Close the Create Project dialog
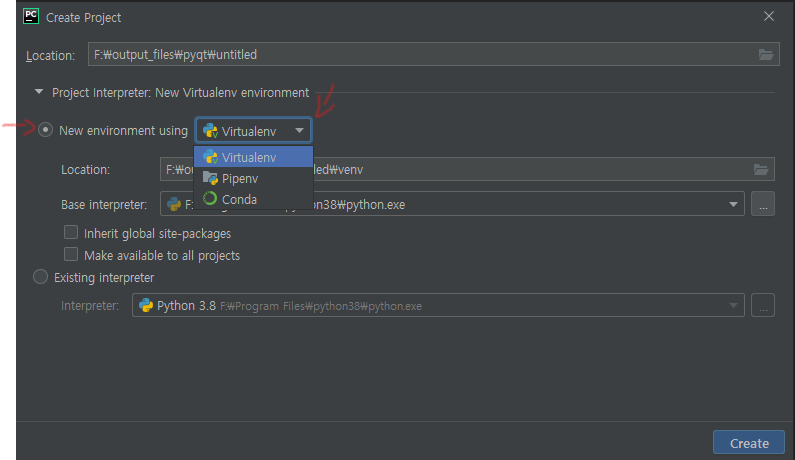795x460 pixels. (769, 16)
